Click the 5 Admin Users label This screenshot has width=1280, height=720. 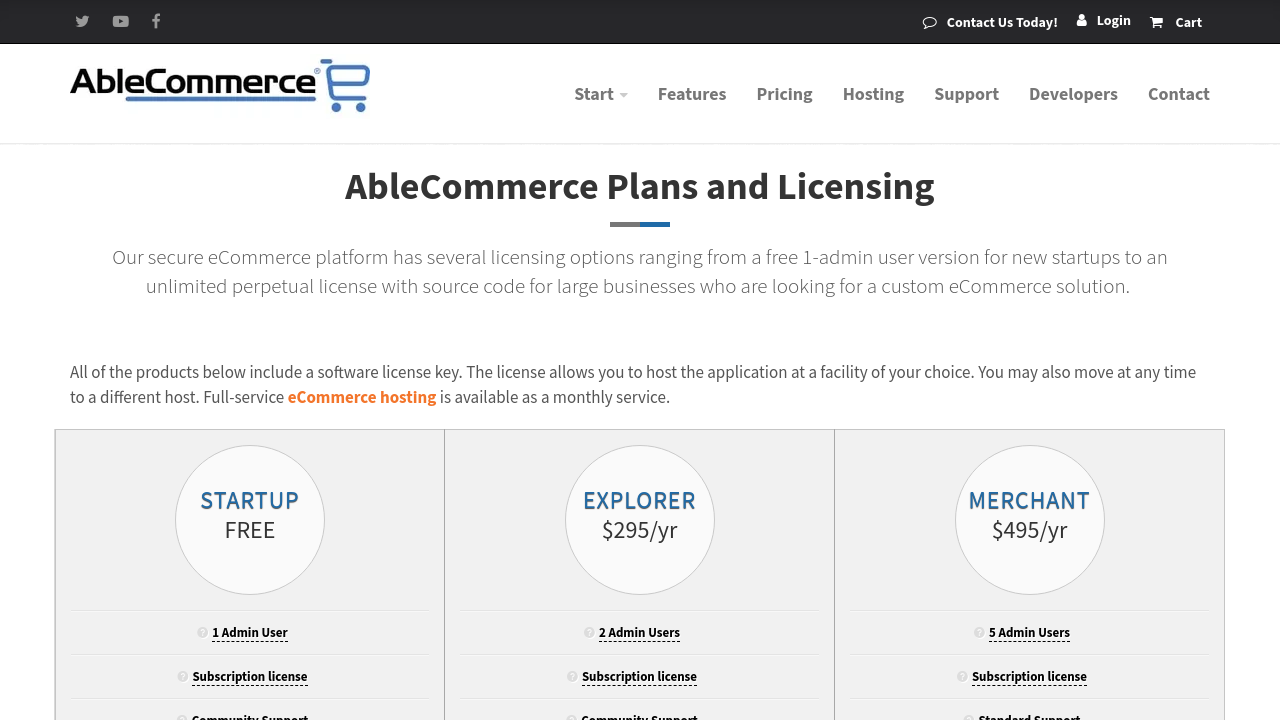1029,632
